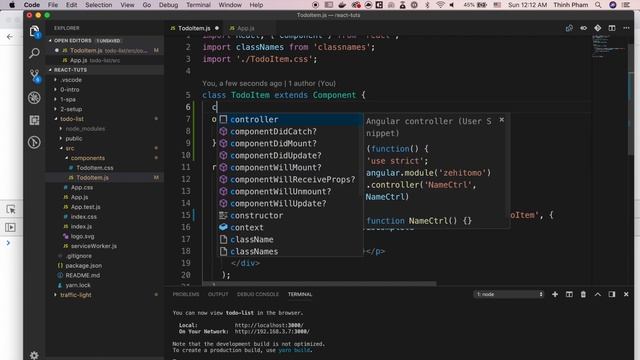The height and width of the screenshot is (360, 640).
Task: Toggle file blame eye icon
Action: coord(583,28)
